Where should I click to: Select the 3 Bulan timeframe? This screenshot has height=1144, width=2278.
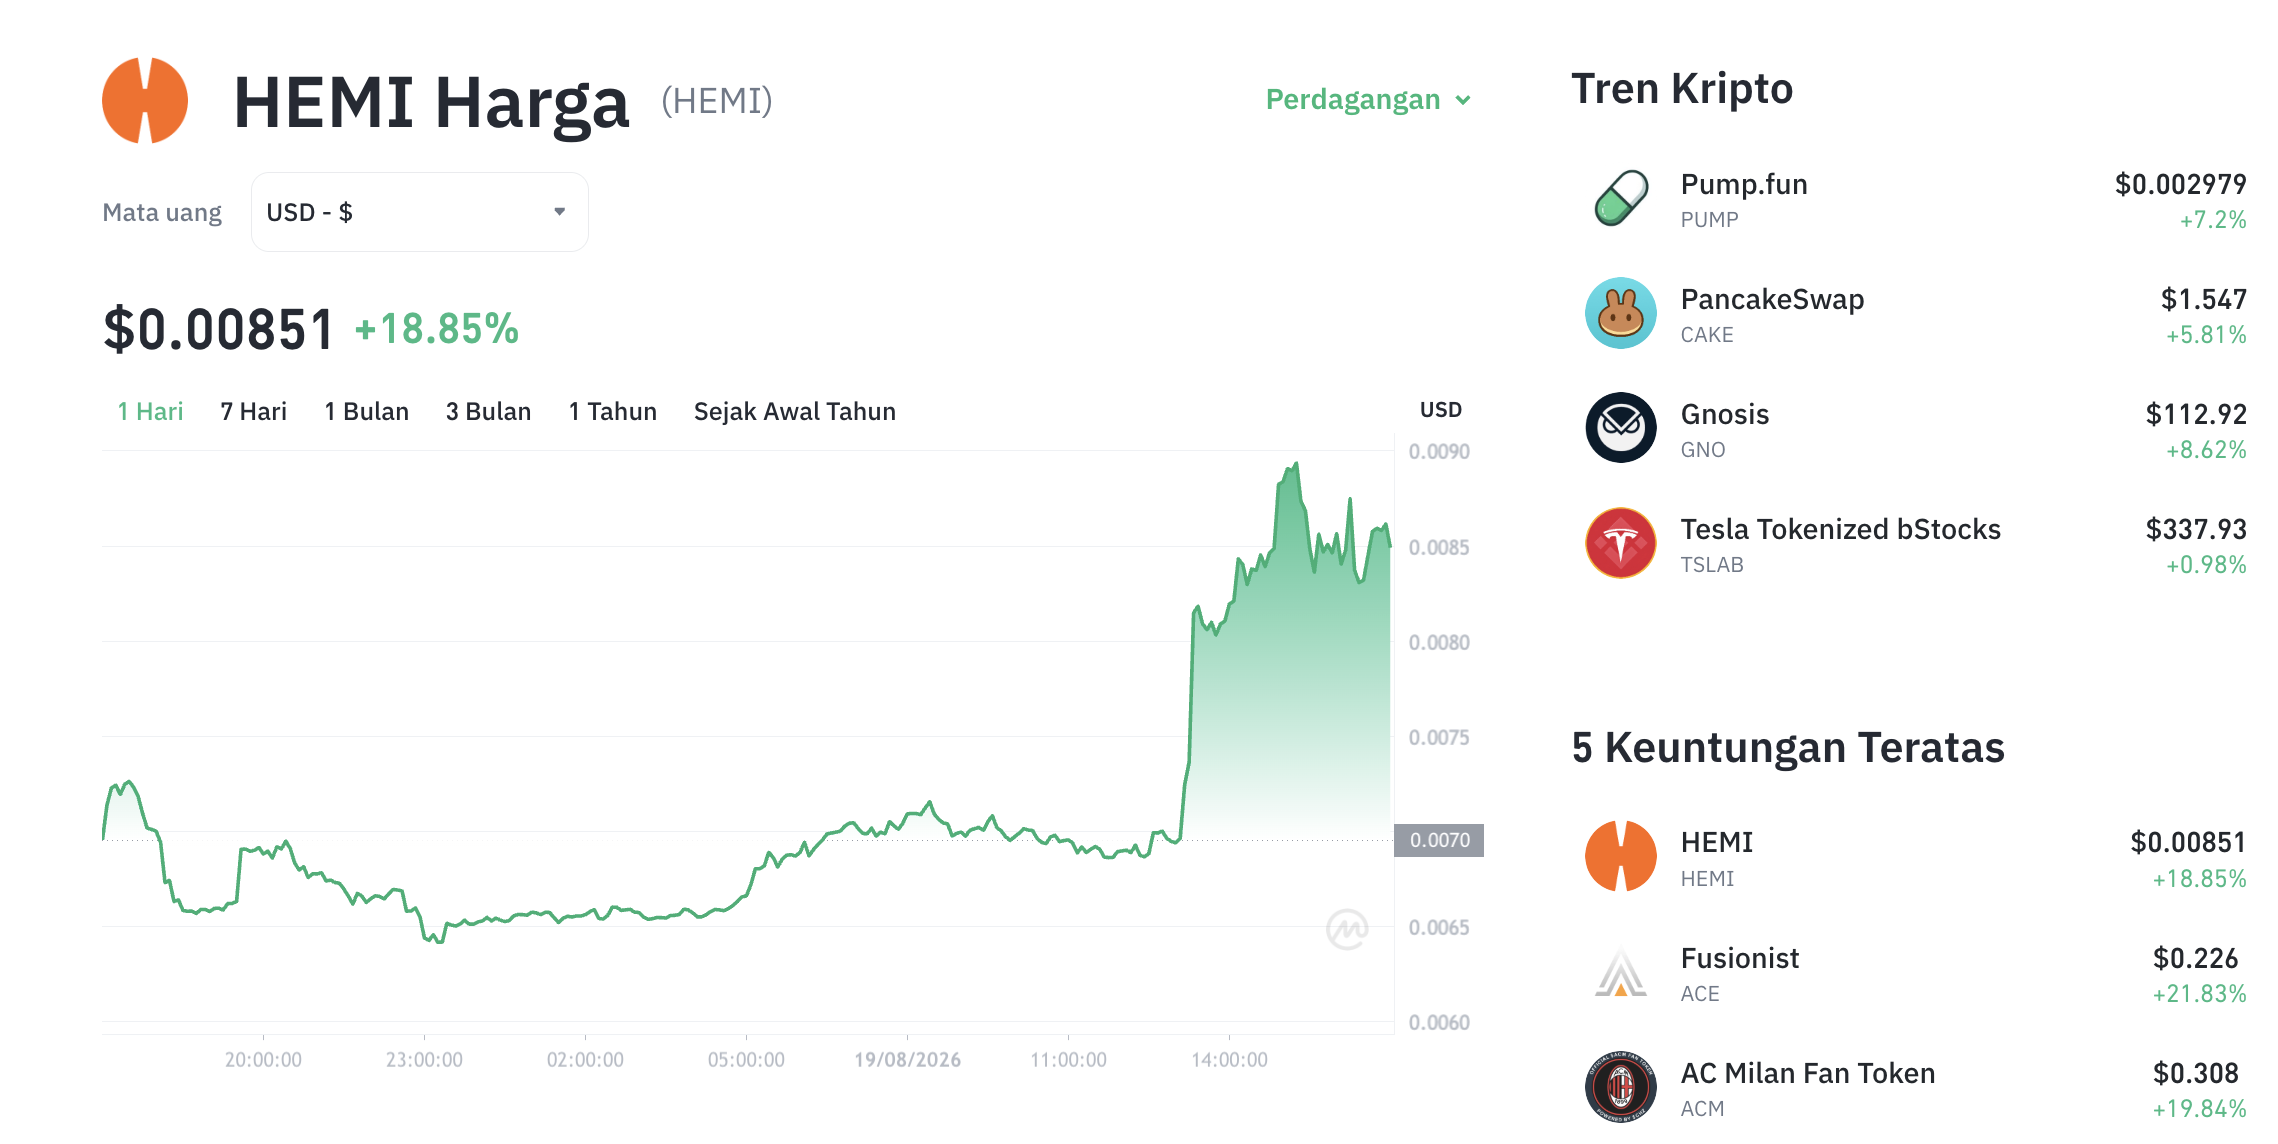tap(488, 412)
